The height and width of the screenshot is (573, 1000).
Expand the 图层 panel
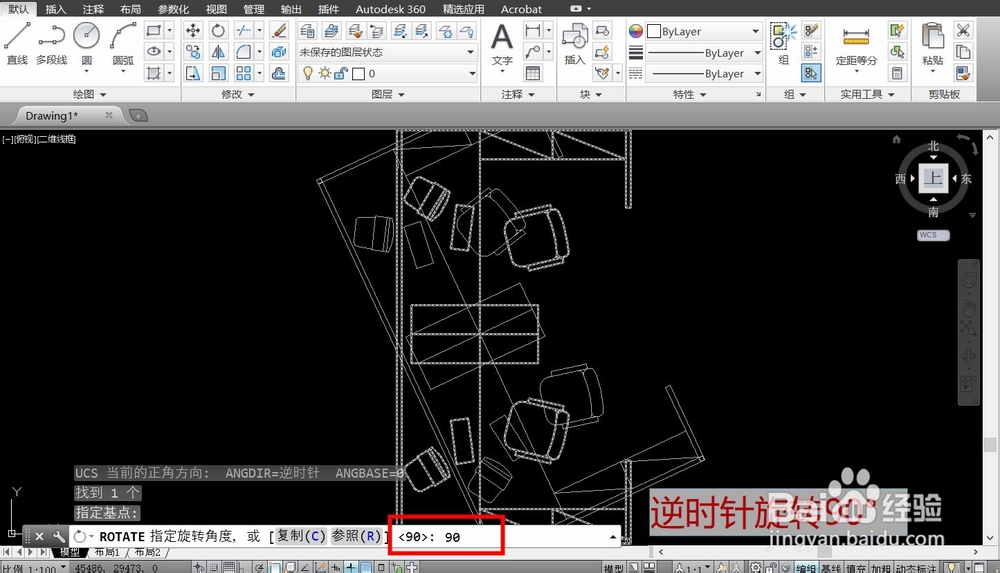pyautogui.click(x=388, y=94)
